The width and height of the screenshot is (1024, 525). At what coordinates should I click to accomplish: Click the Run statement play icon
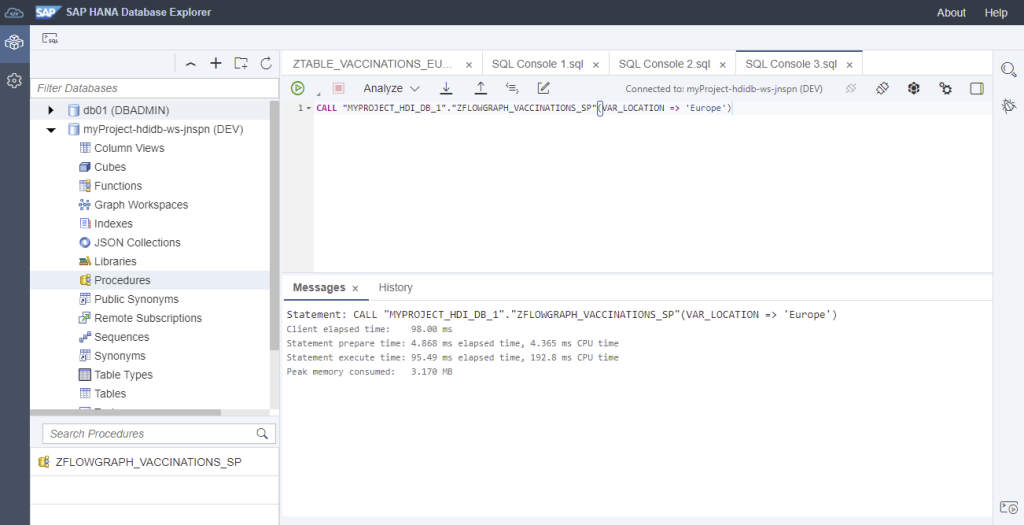pyautogui.click(x=298, y=88)
